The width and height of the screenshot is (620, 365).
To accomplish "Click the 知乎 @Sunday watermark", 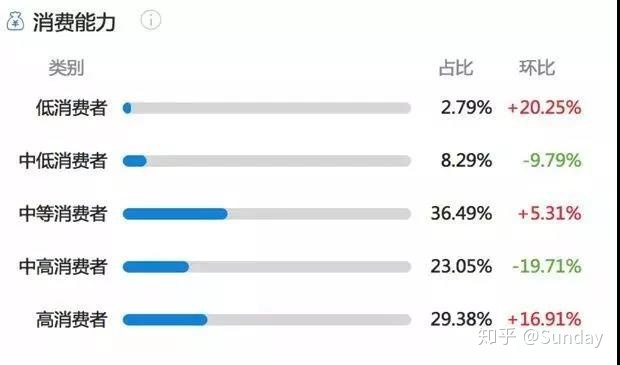I will [540, 337].
